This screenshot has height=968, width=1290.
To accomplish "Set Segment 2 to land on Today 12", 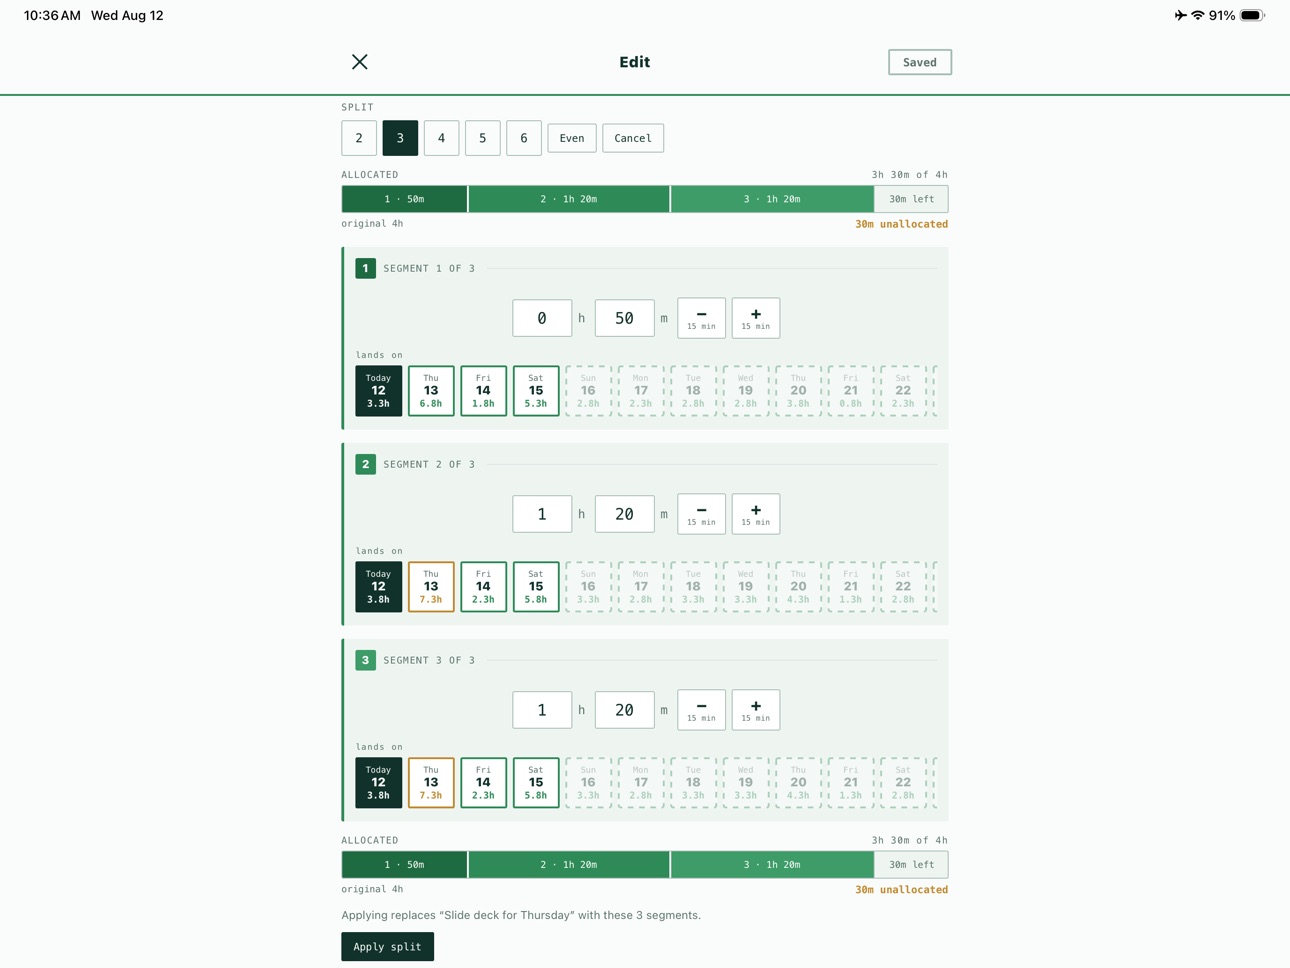I will (378, 586).
